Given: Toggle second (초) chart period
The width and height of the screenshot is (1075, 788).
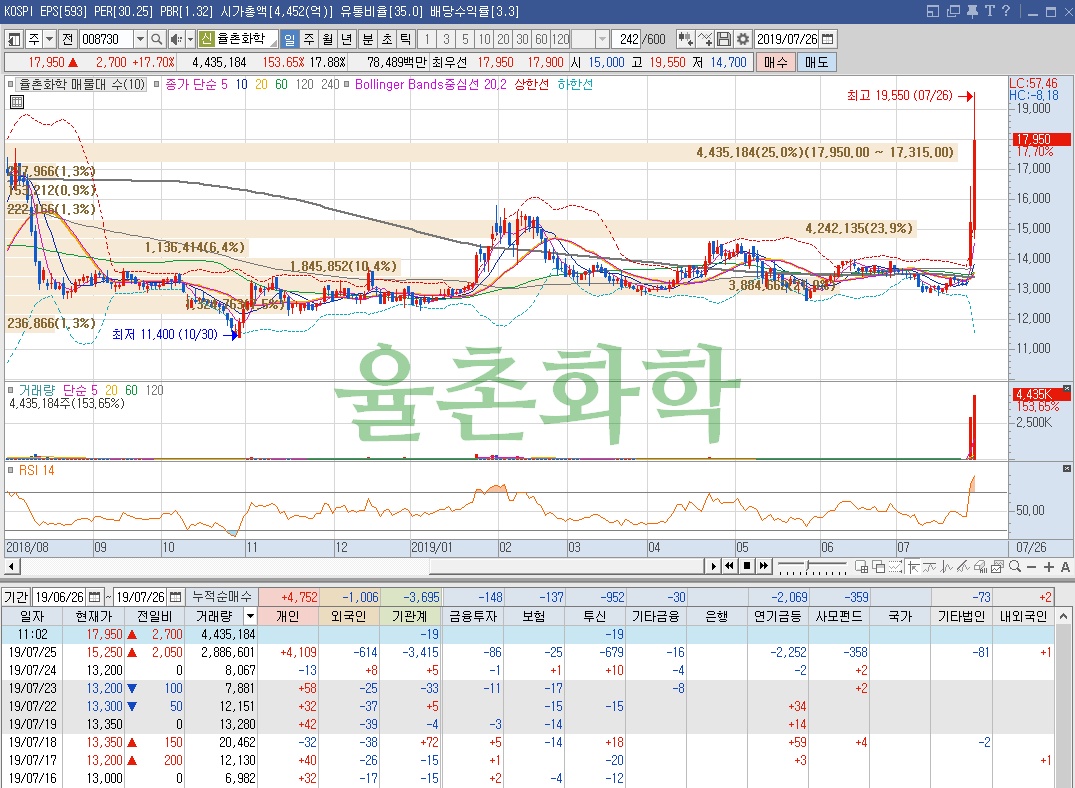Looking at the screenshot, I should [387, 39].
